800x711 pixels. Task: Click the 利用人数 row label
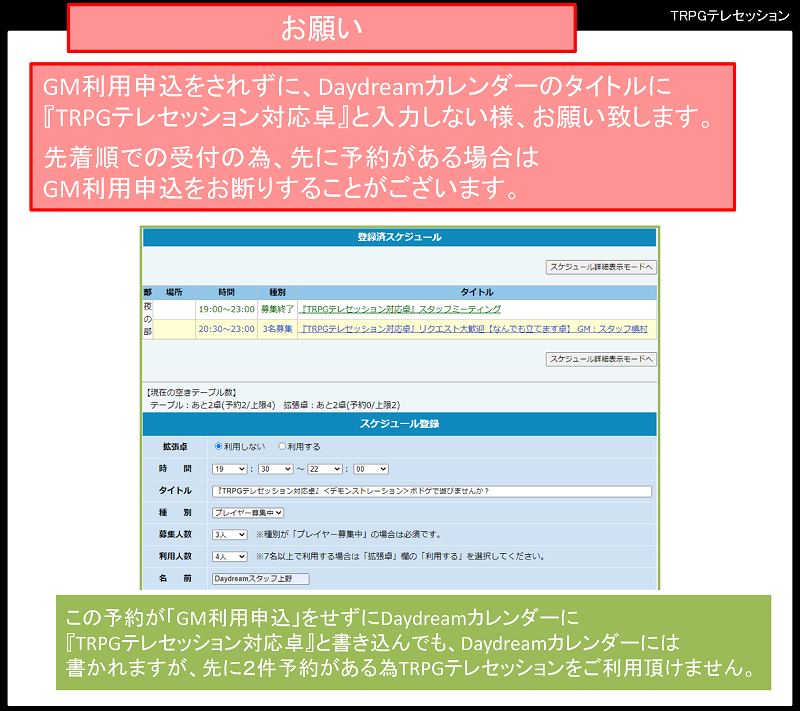174,556
